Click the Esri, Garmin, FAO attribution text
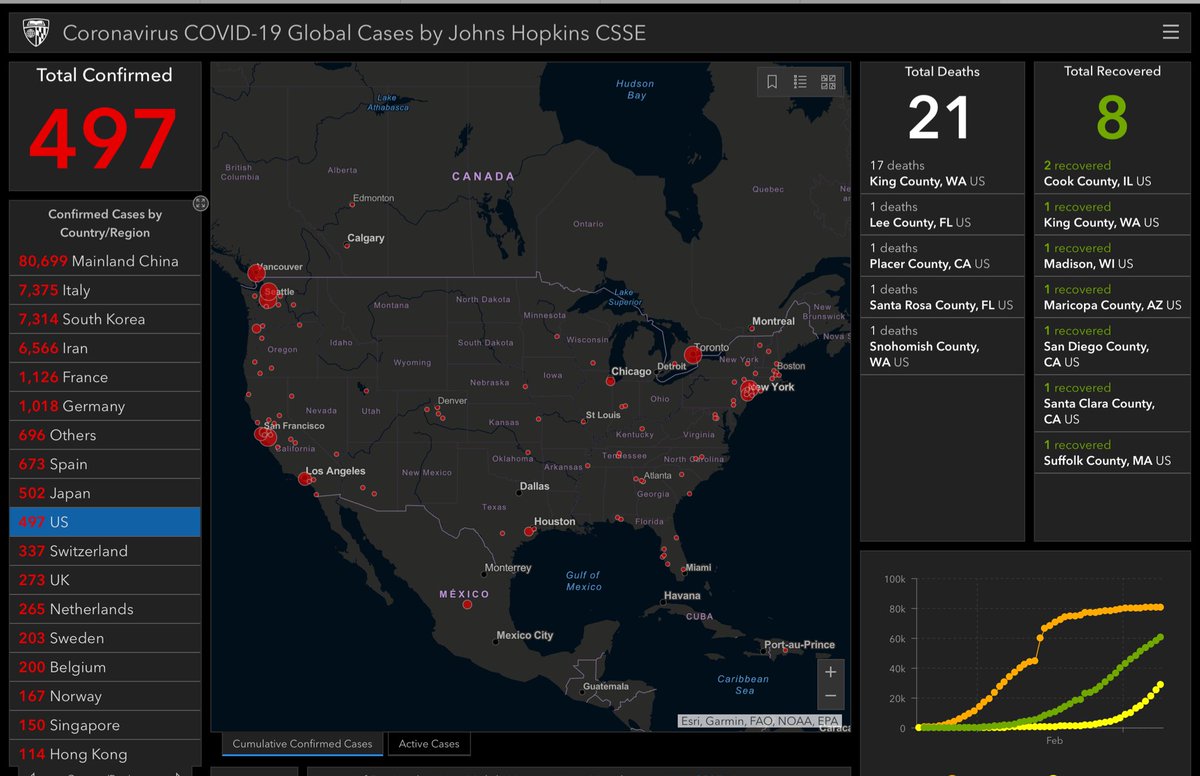 [x=759, y=720]
